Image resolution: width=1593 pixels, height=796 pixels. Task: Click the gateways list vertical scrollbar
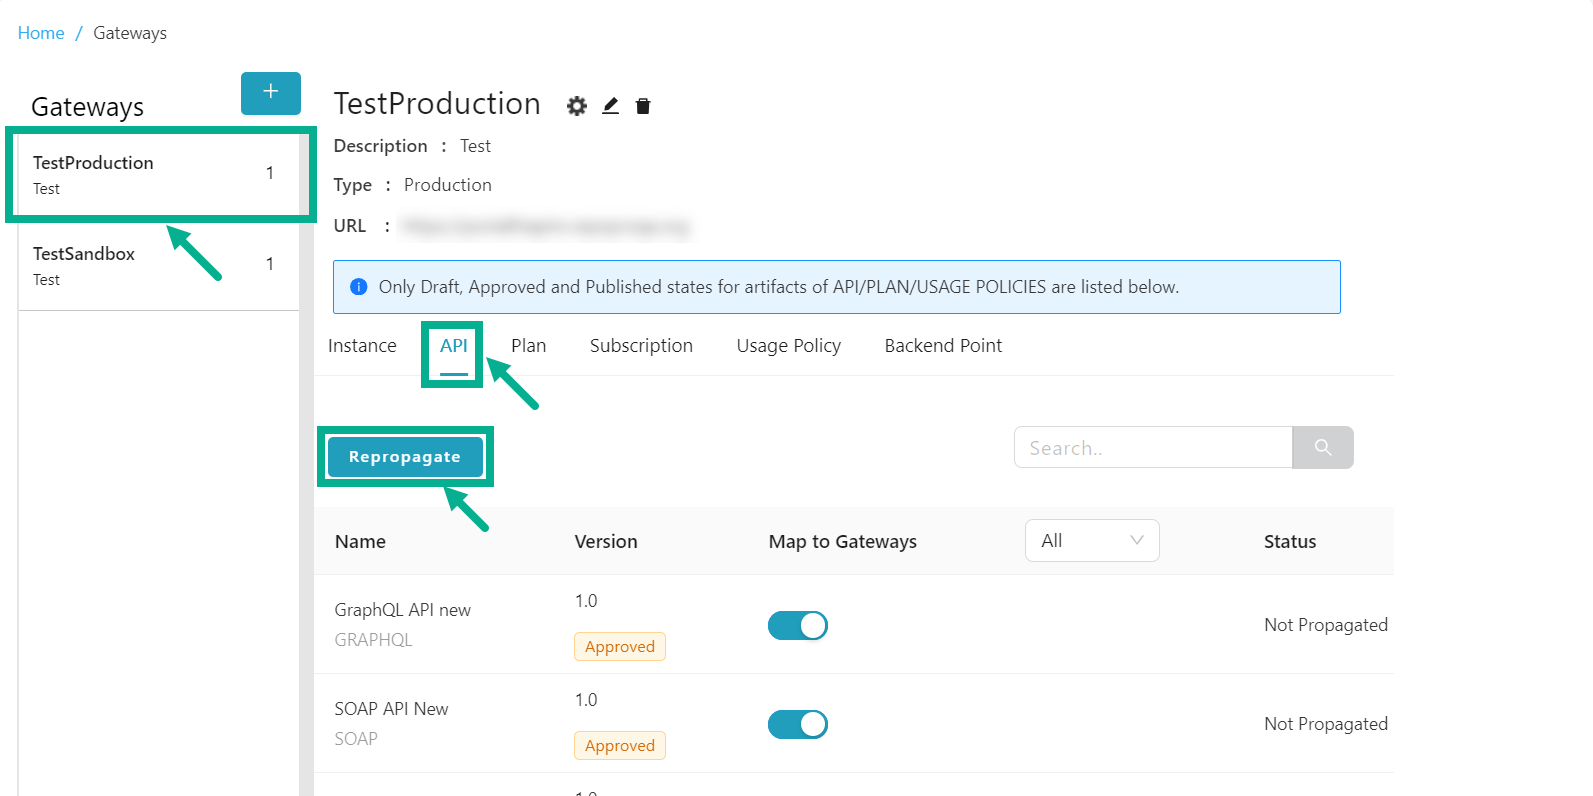click(x=306, y=500)
